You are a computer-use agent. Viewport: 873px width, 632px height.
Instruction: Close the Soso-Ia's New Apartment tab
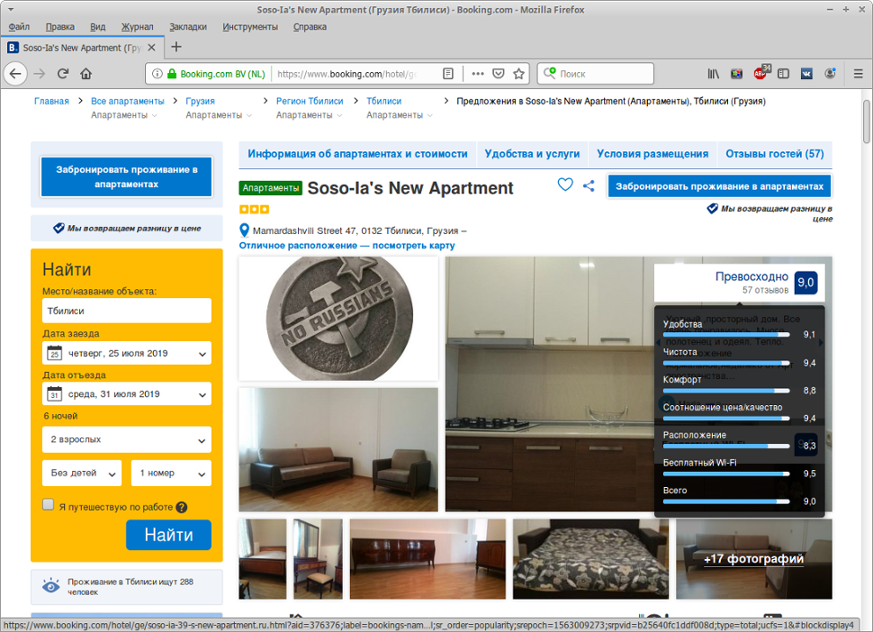(151, 48)
